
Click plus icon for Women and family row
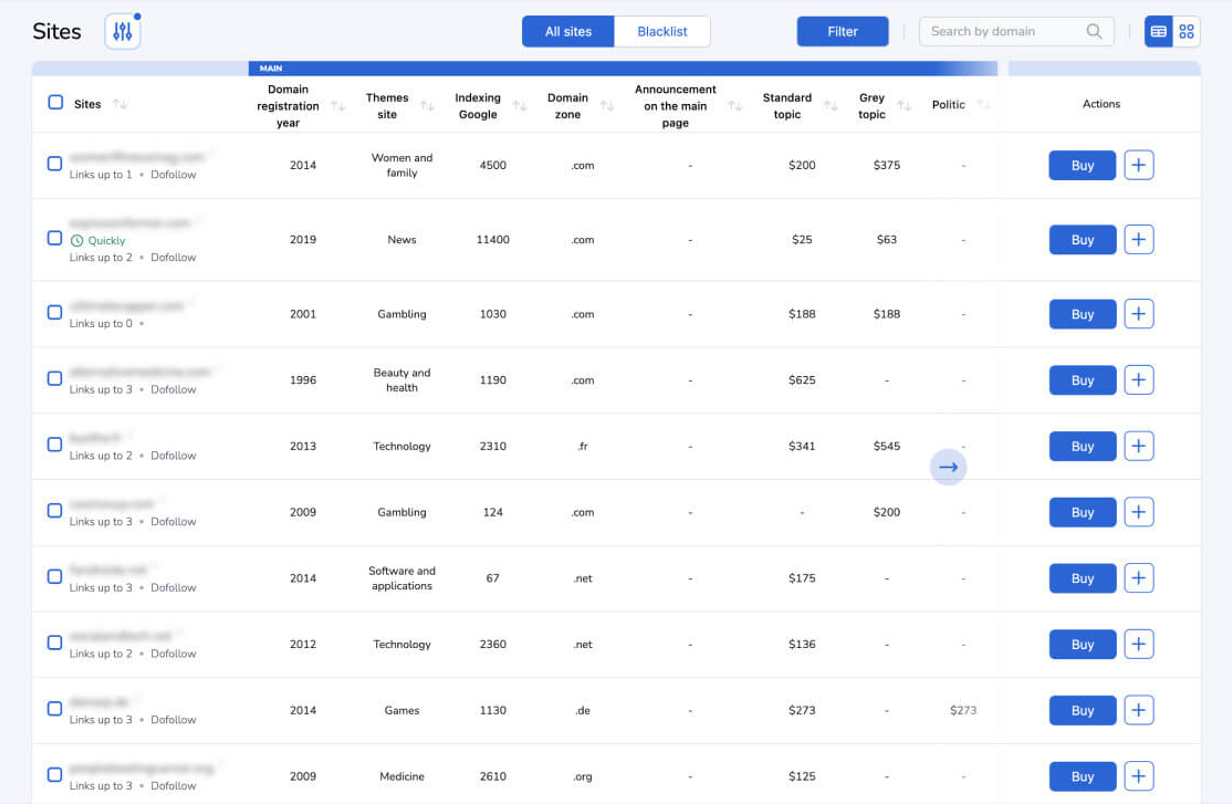click(1139, 165)
